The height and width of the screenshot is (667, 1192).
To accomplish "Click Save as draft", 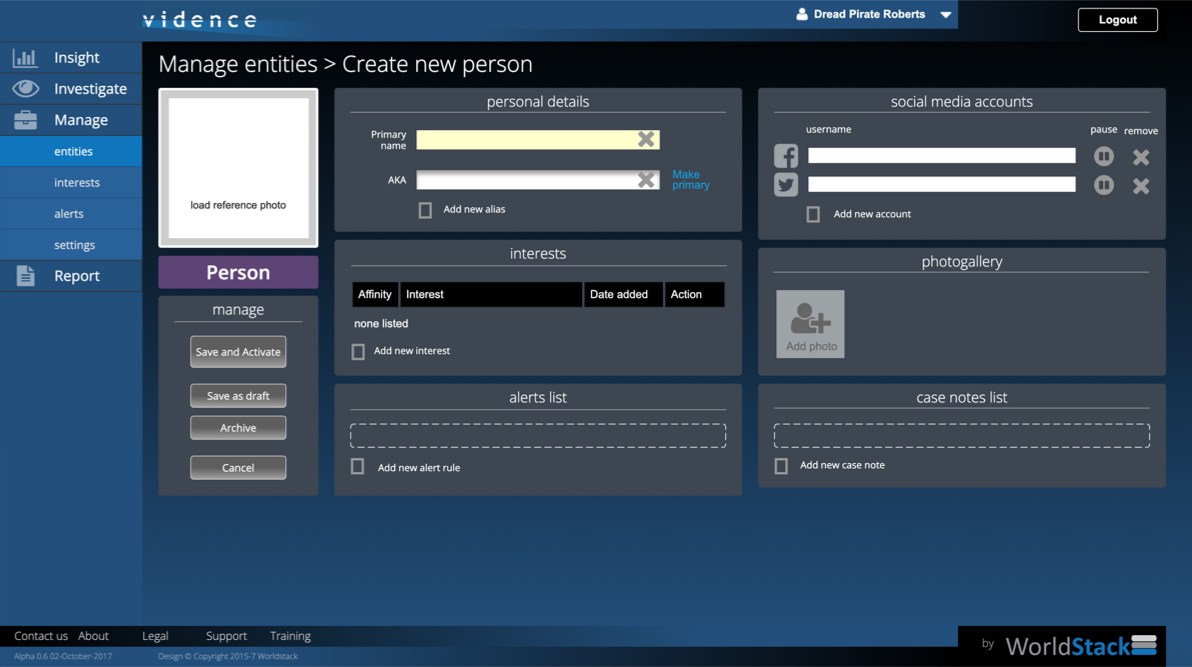I will click(238, 395).
